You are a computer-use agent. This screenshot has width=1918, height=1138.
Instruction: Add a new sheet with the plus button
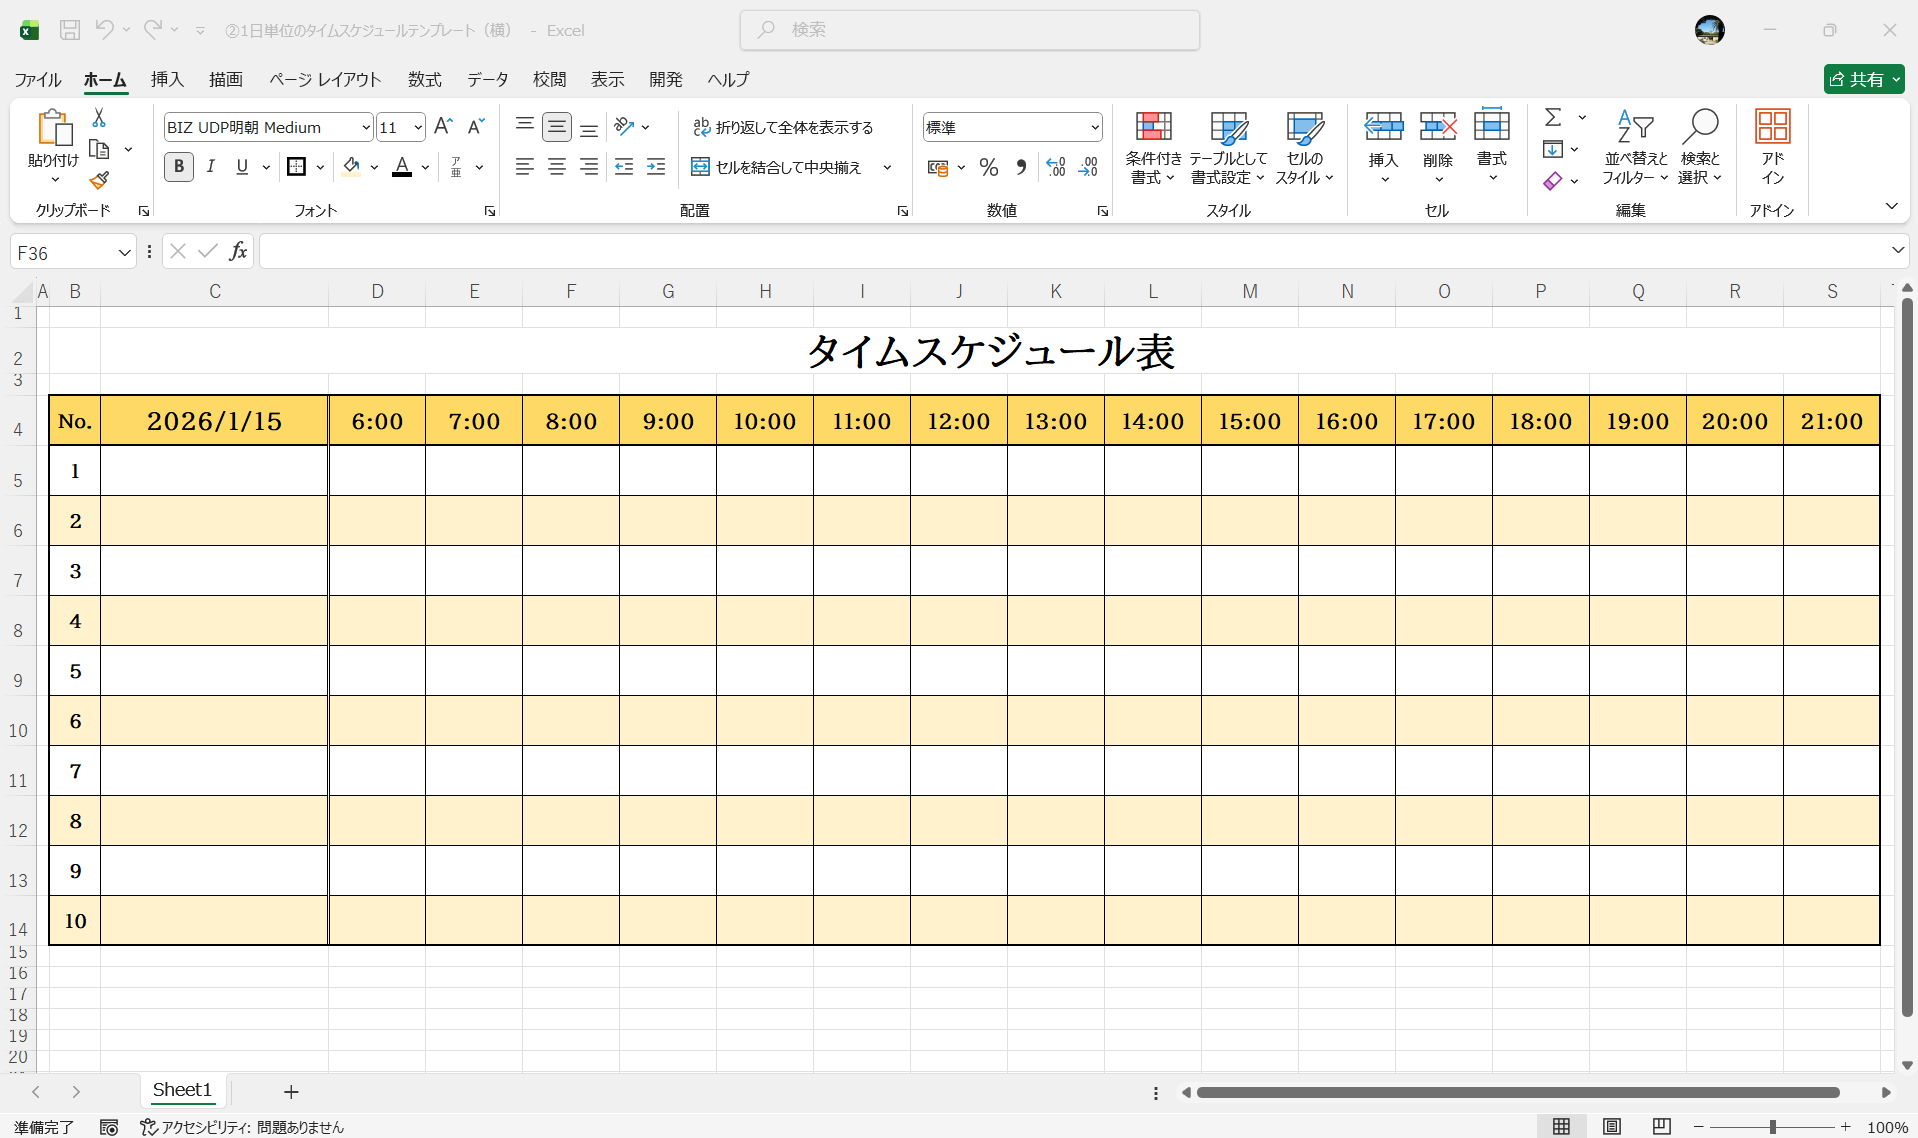pyautogui.click(x=289, y=1091)
